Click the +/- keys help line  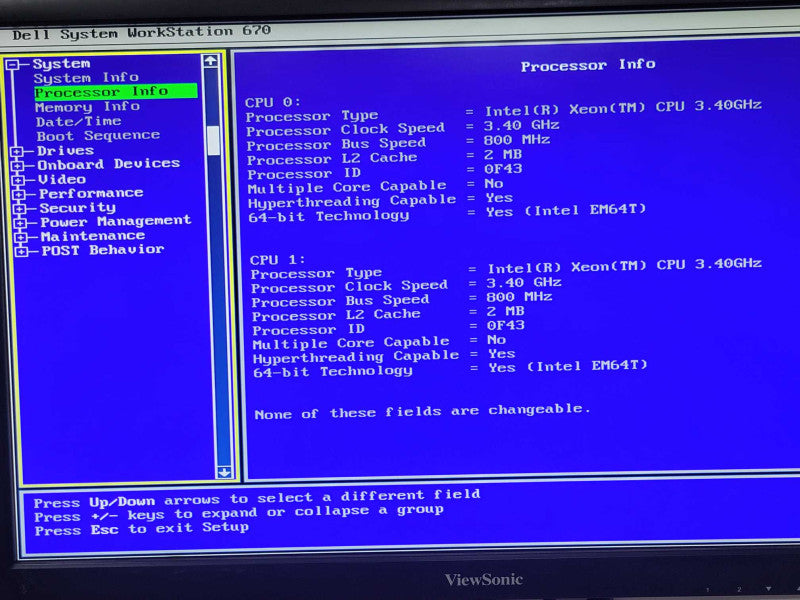(239, 513)
